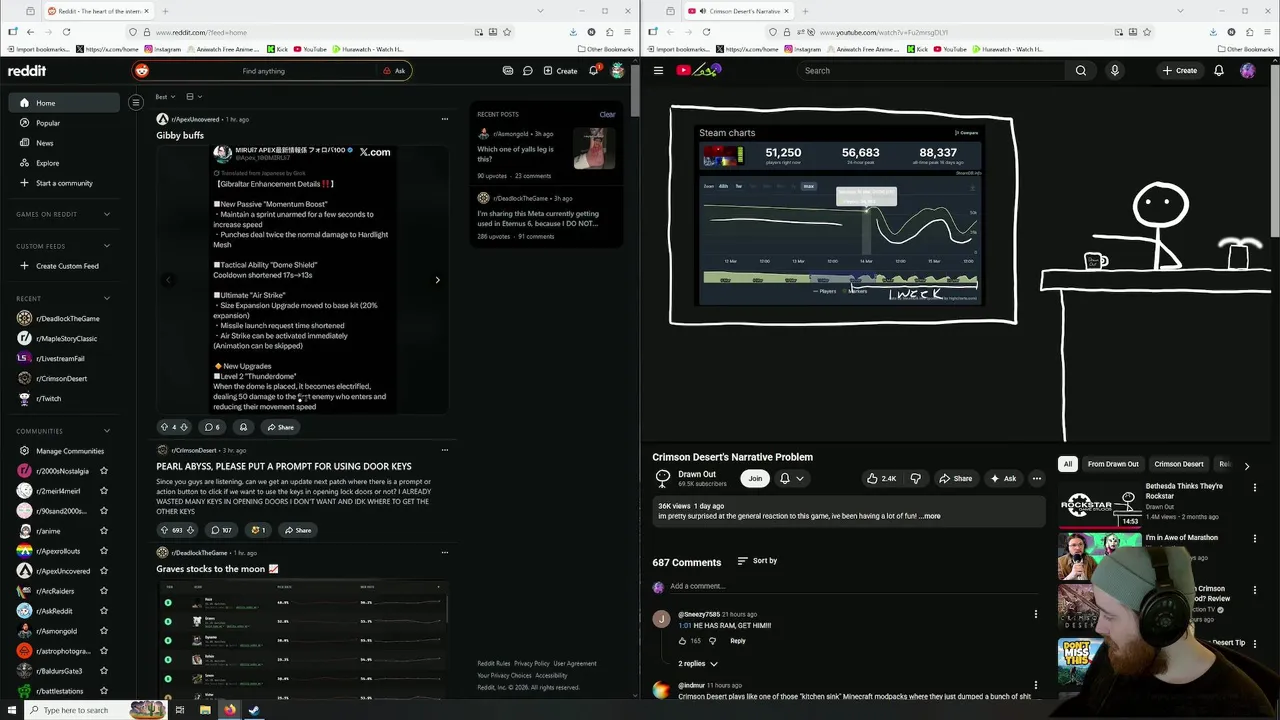This screenshot has width=1280, height=720.
Task: Dislike the Crimson Desert video
Action: pos(915,478)
